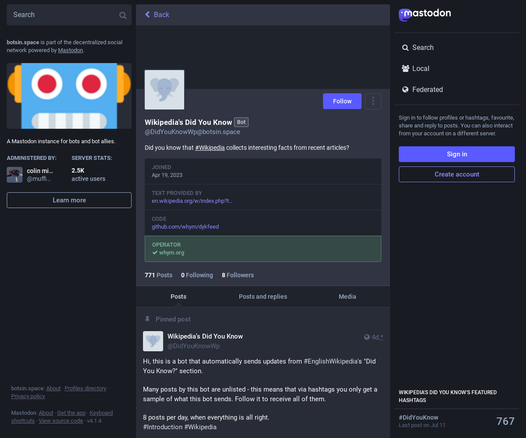Open the Mastodon logo home link
The image size is (526, 438).
(425, 14)
